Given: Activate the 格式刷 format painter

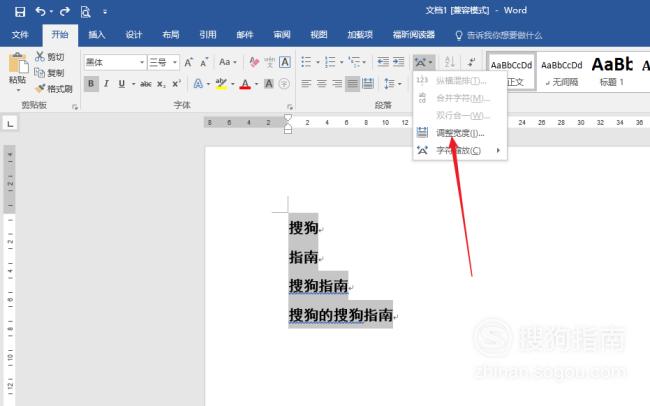Looking at the screenshot, I should pos(54,89).
